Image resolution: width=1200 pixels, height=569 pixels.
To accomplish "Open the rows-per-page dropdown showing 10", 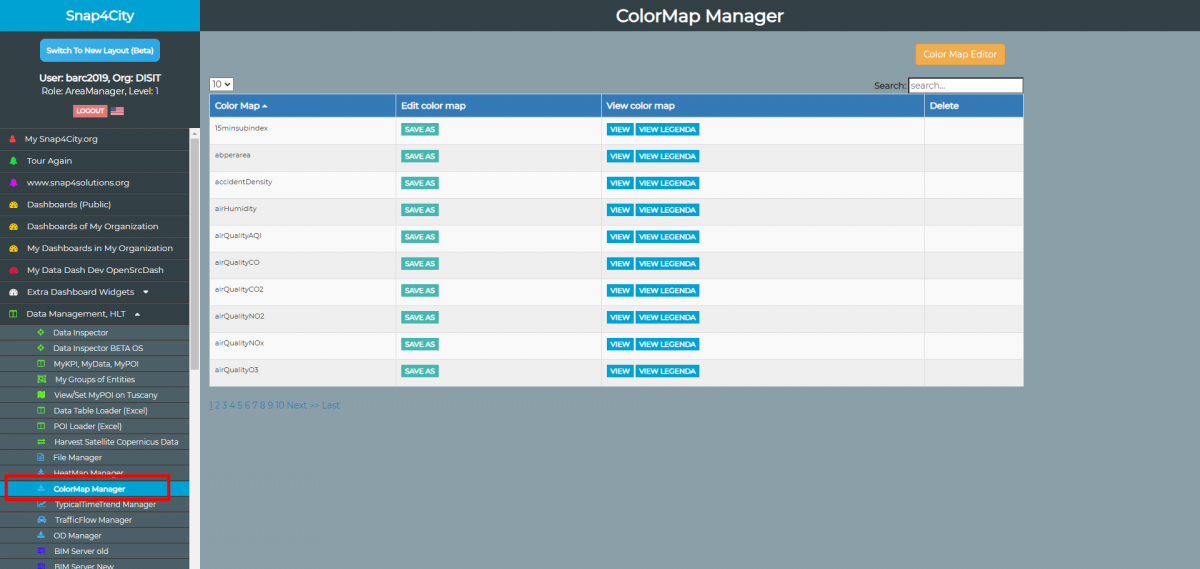I will tap(221, 85).
